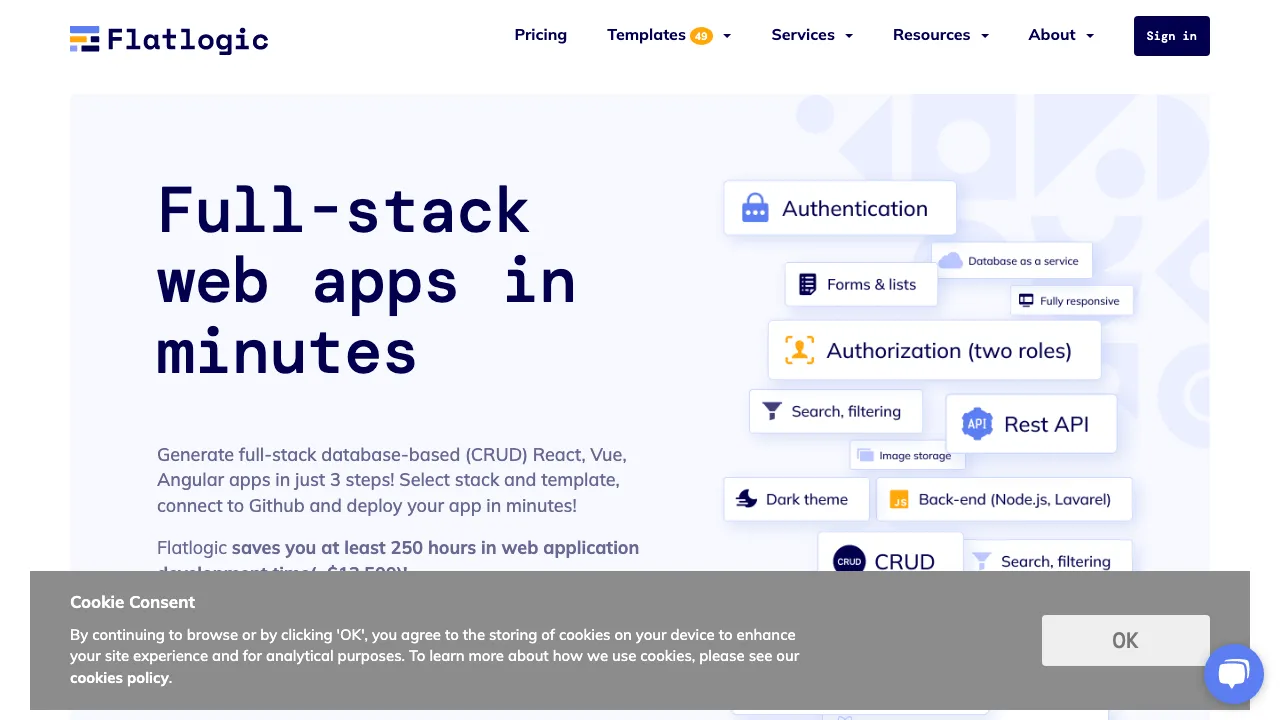
Task: Click the Image storage icon
Action: (865, 455)
